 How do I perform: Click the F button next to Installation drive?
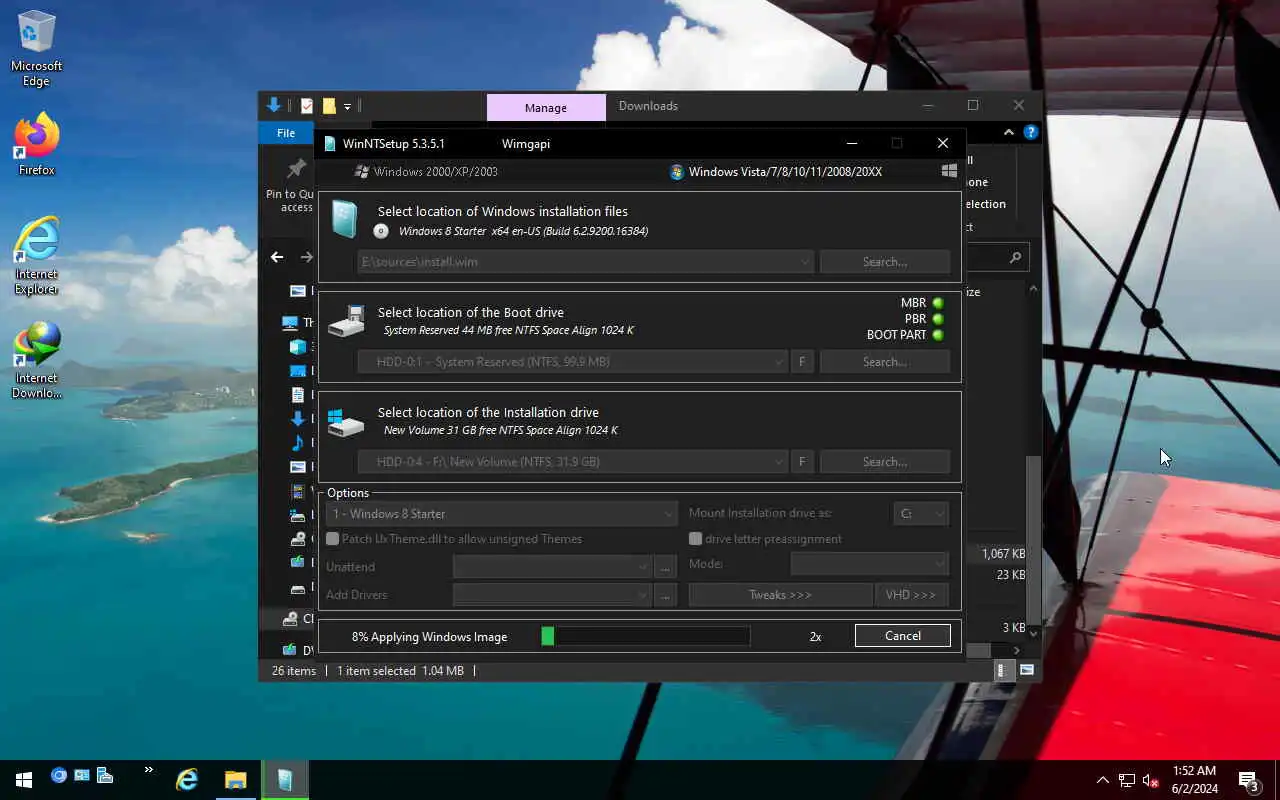coord(802,462)
